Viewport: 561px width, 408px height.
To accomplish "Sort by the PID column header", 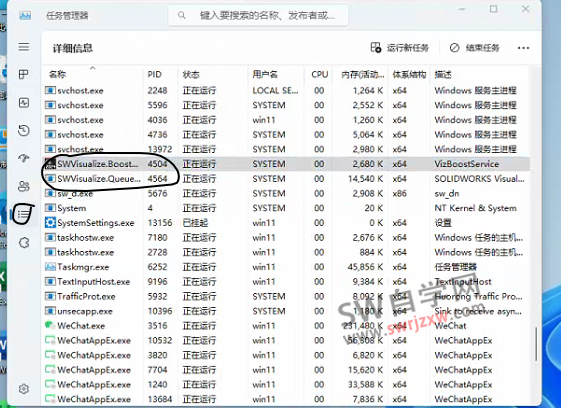I will click(160, 74).
